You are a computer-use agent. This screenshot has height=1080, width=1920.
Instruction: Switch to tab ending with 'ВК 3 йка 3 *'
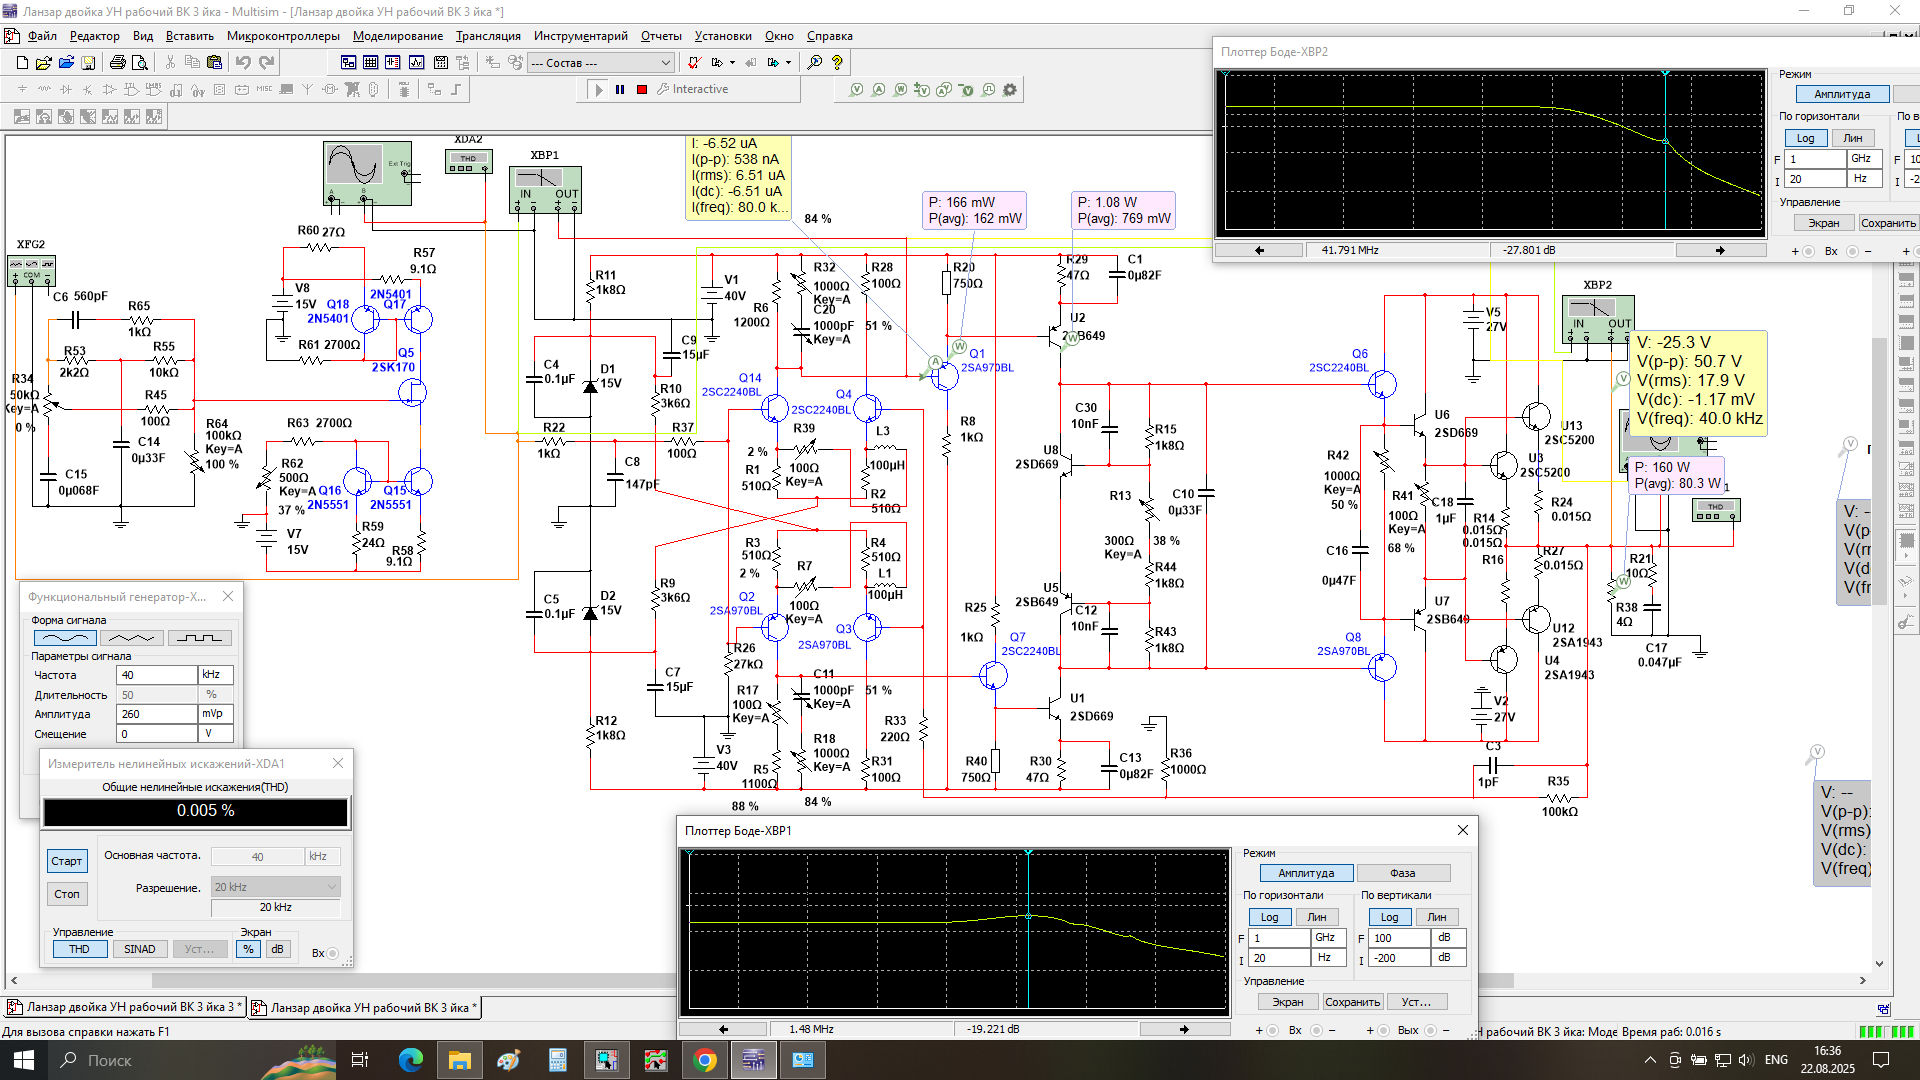[124, 1007]
